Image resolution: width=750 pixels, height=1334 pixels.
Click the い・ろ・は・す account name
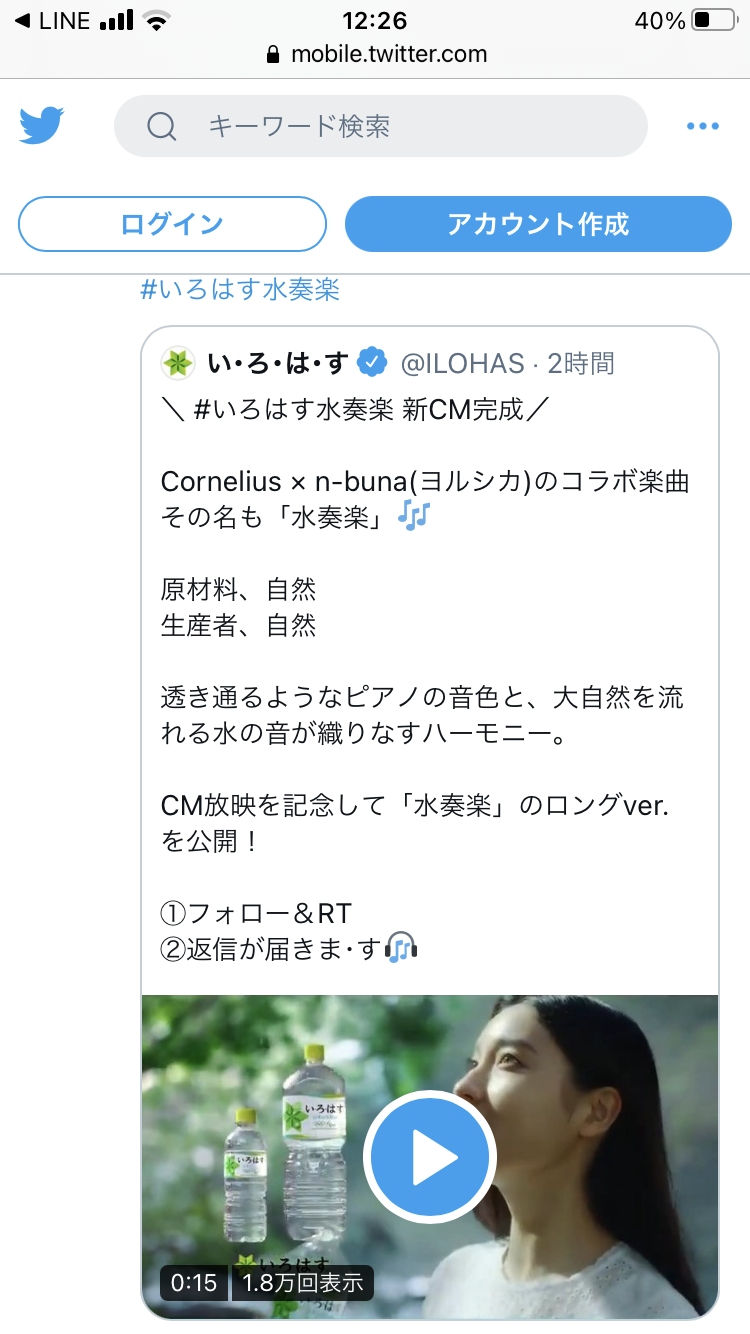pos(277,364)
